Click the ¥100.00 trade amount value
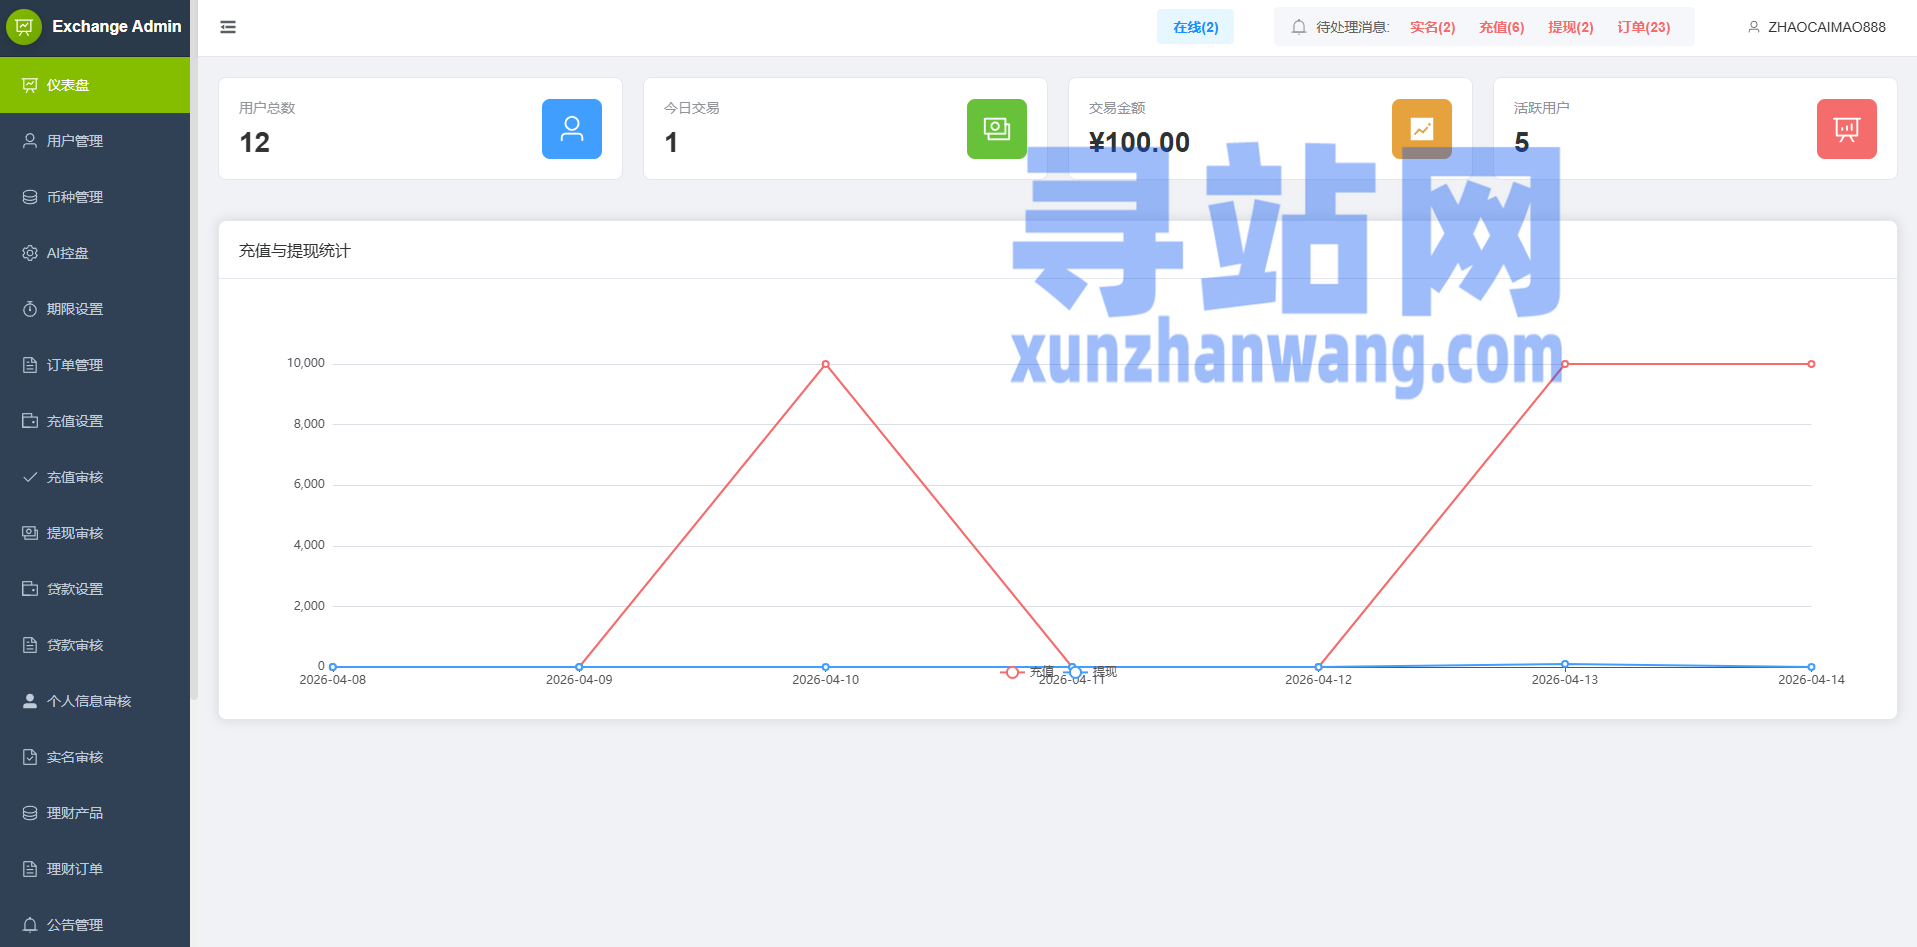This screenshot has width=1917, height=947. [x=1139, y=142]
